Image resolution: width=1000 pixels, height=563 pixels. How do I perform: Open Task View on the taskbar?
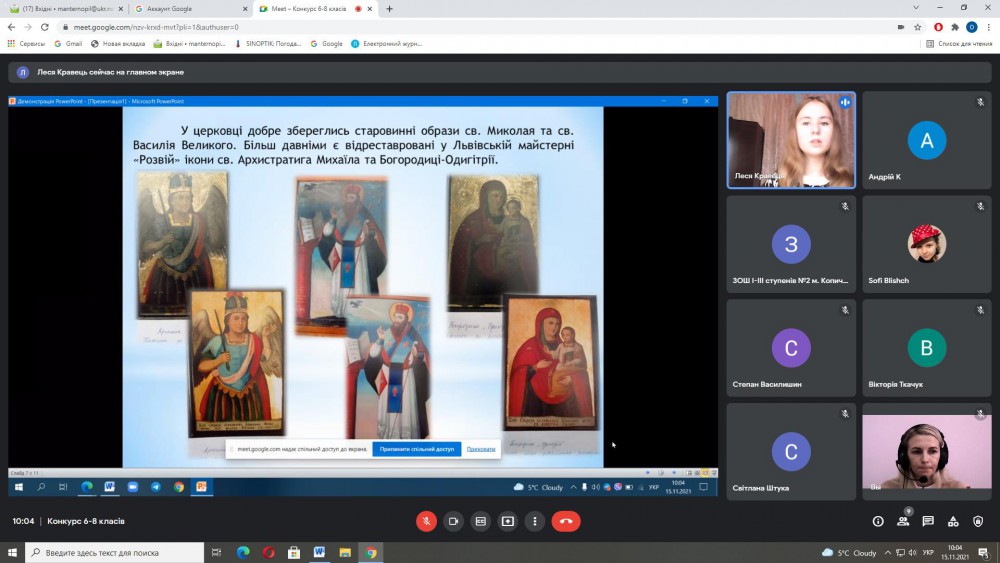(216, 552)
